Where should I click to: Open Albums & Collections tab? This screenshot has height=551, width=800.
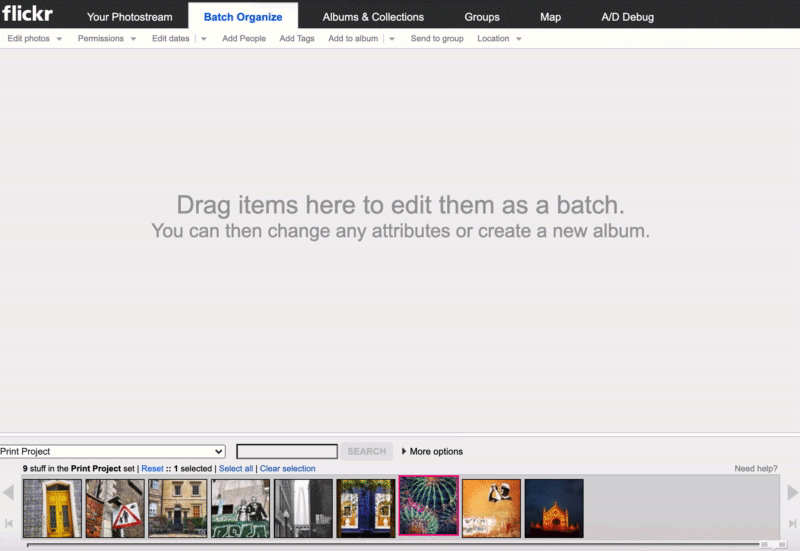click(x=373, y=17)
